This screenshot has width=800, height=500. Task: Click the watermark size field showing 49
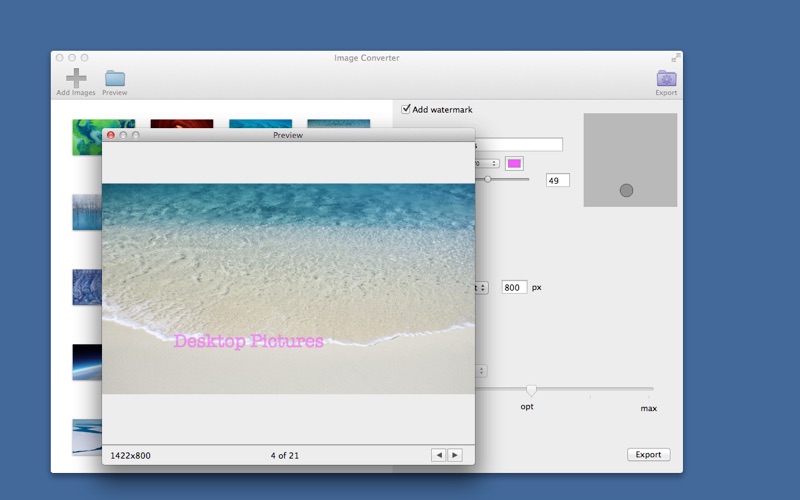point(558,180)
